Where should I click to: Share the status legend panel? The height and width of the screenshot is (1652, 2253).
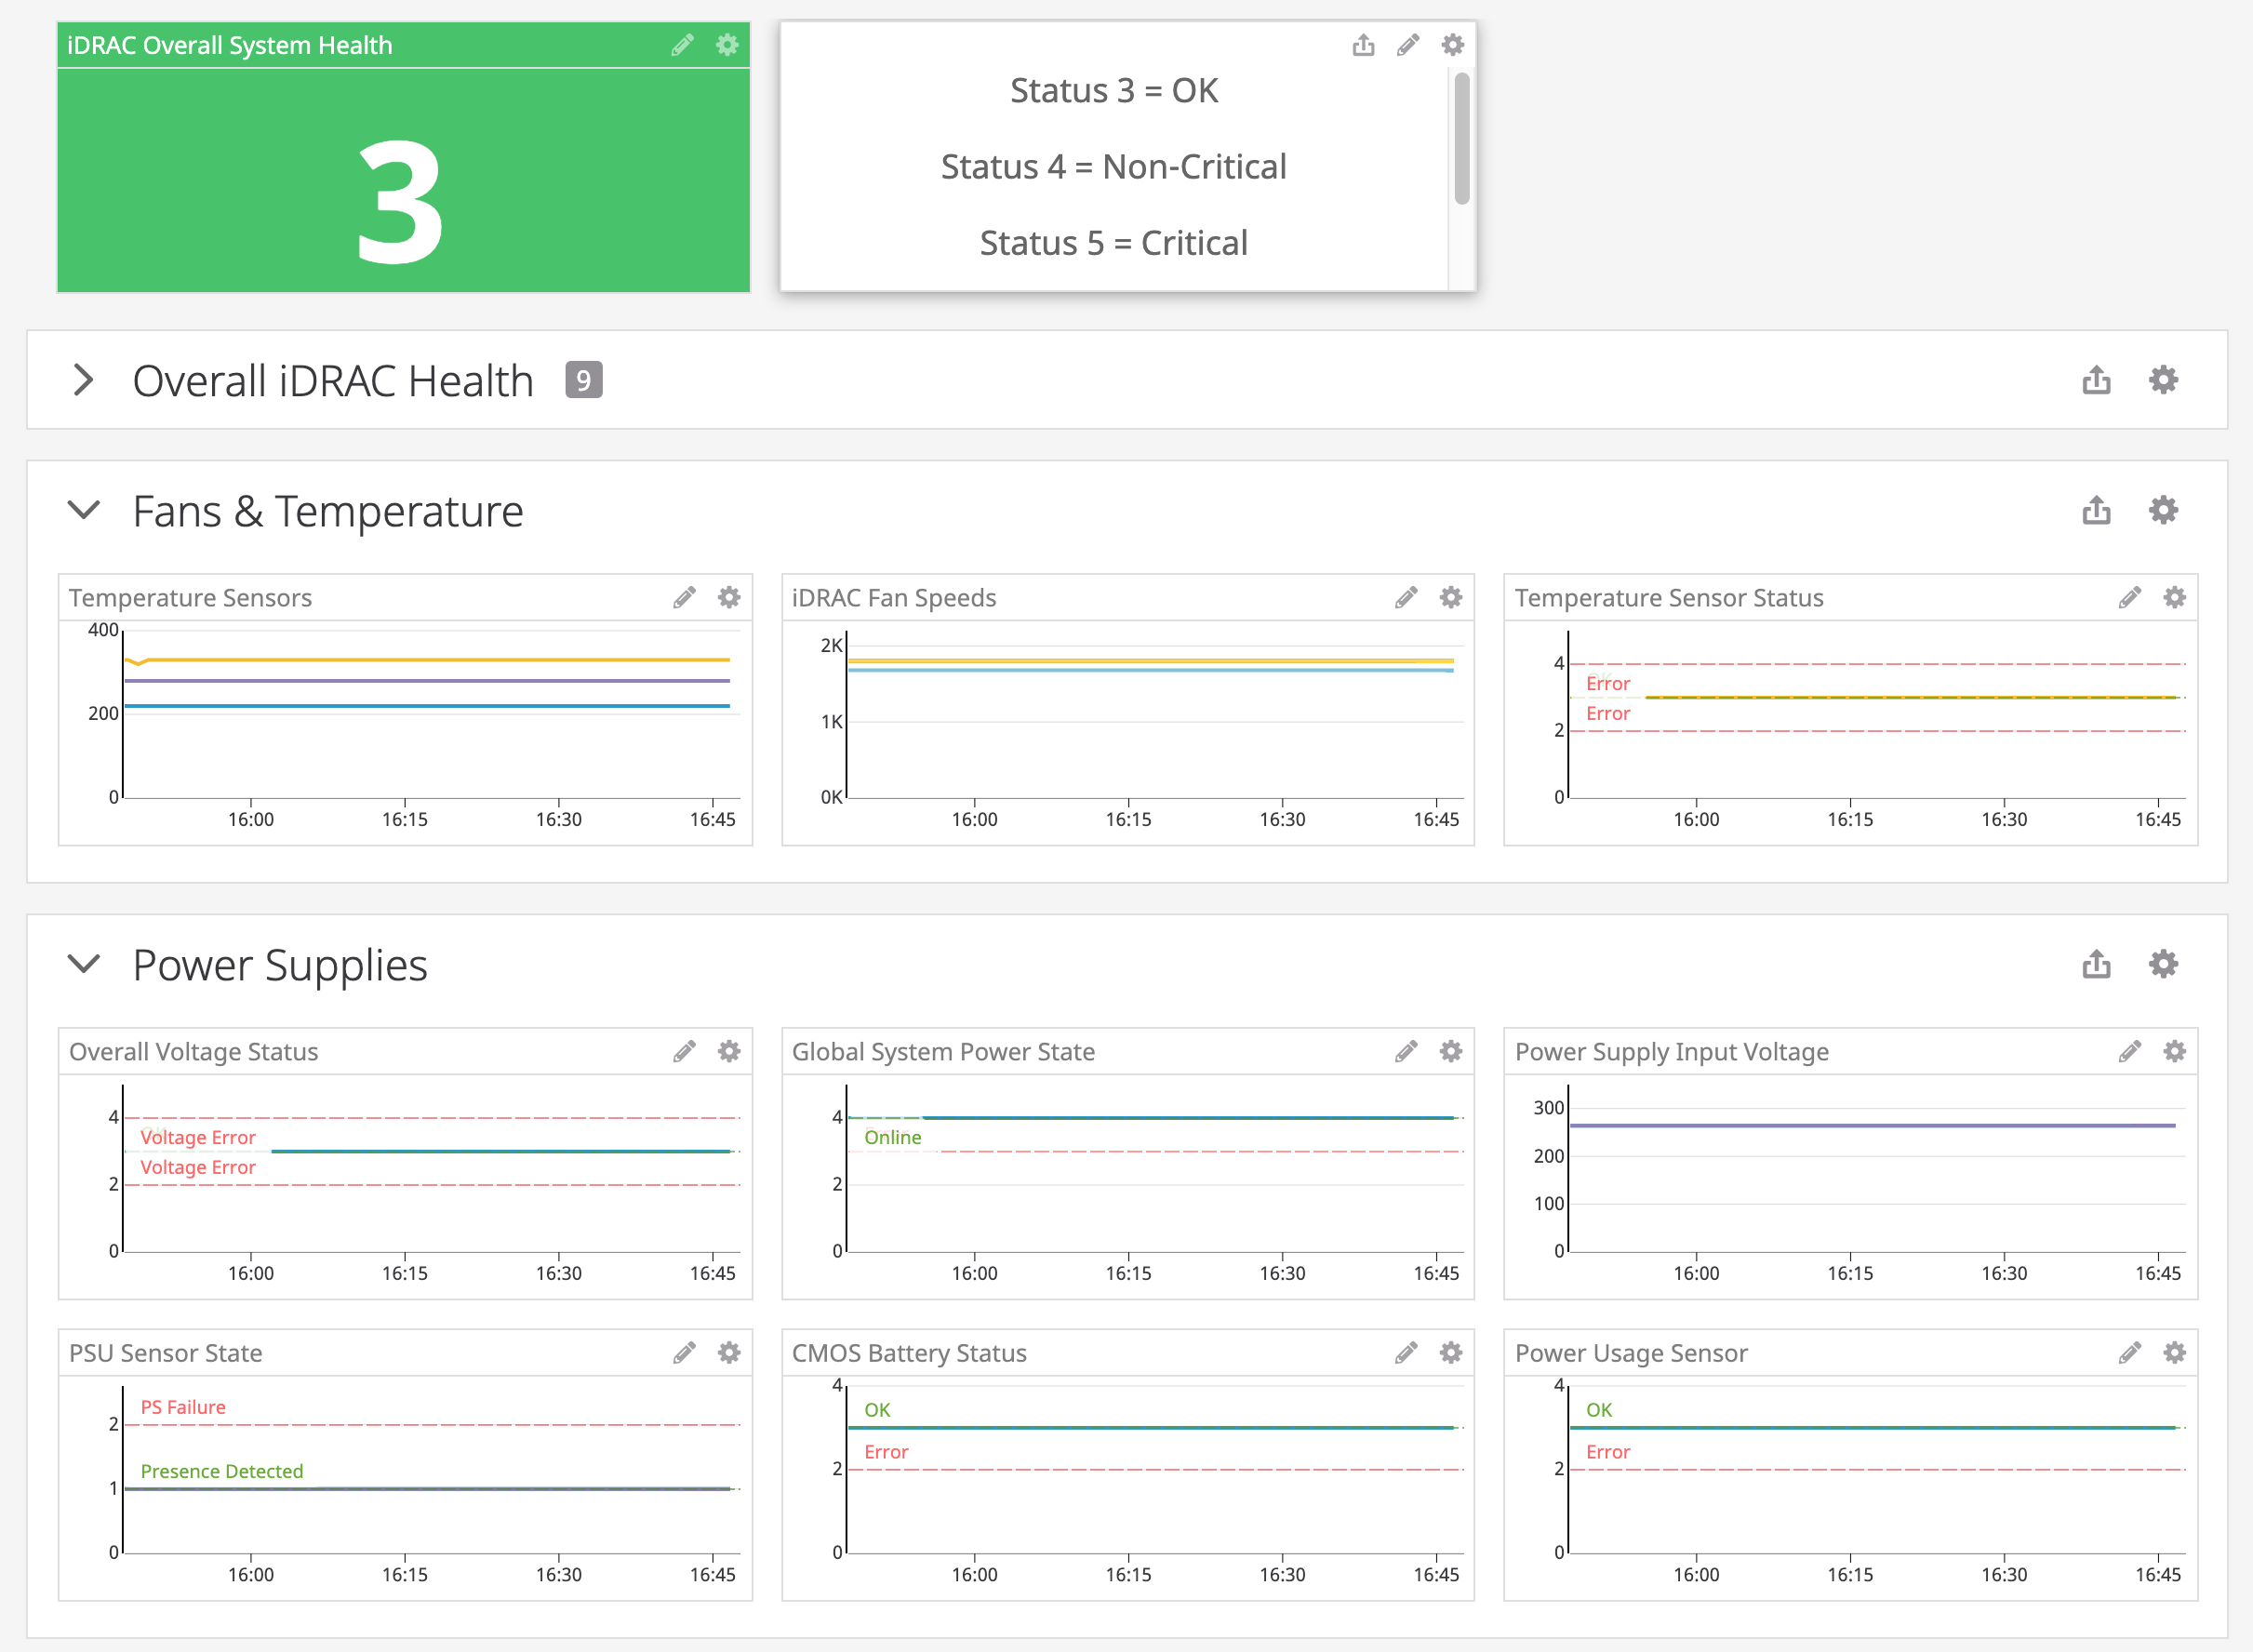tap(1364, 45)
